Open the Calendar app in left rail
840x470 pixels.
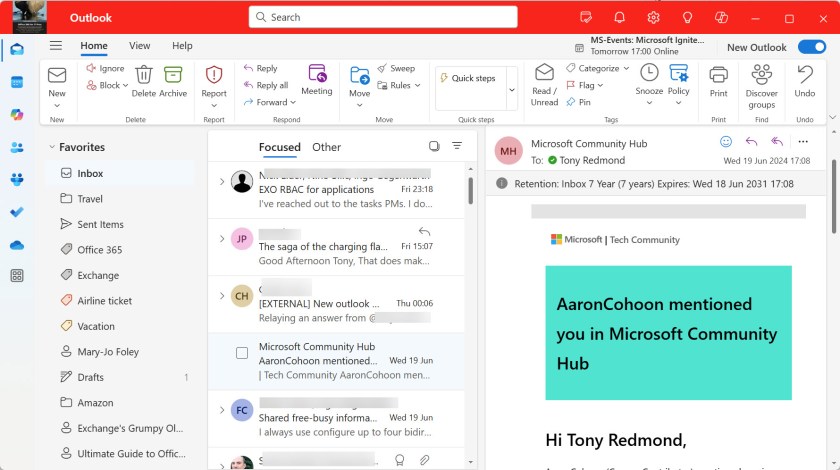(17, 82)
